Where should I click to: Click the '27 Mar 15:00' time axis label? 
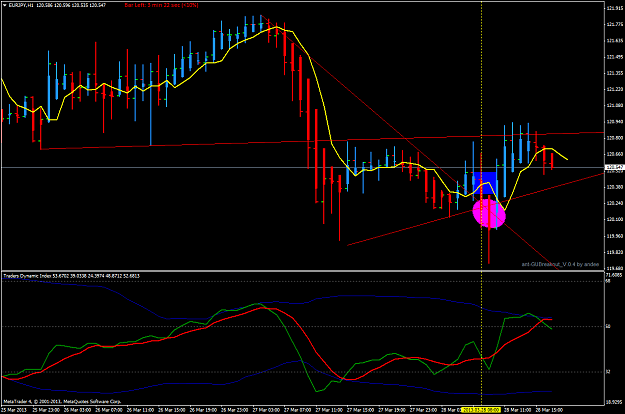click(x=361, y=410)
